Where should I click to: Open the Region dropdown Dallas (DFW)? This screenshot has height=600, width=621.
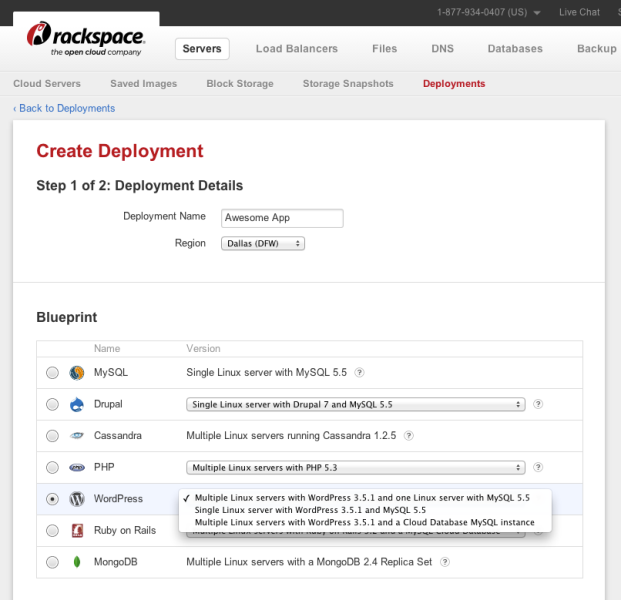pyautogui.click(x=263, y=244)
